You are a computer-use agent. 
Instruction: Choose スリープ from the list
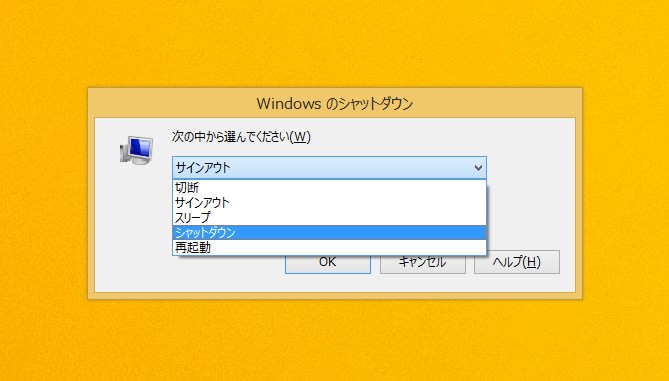point(329,218)
